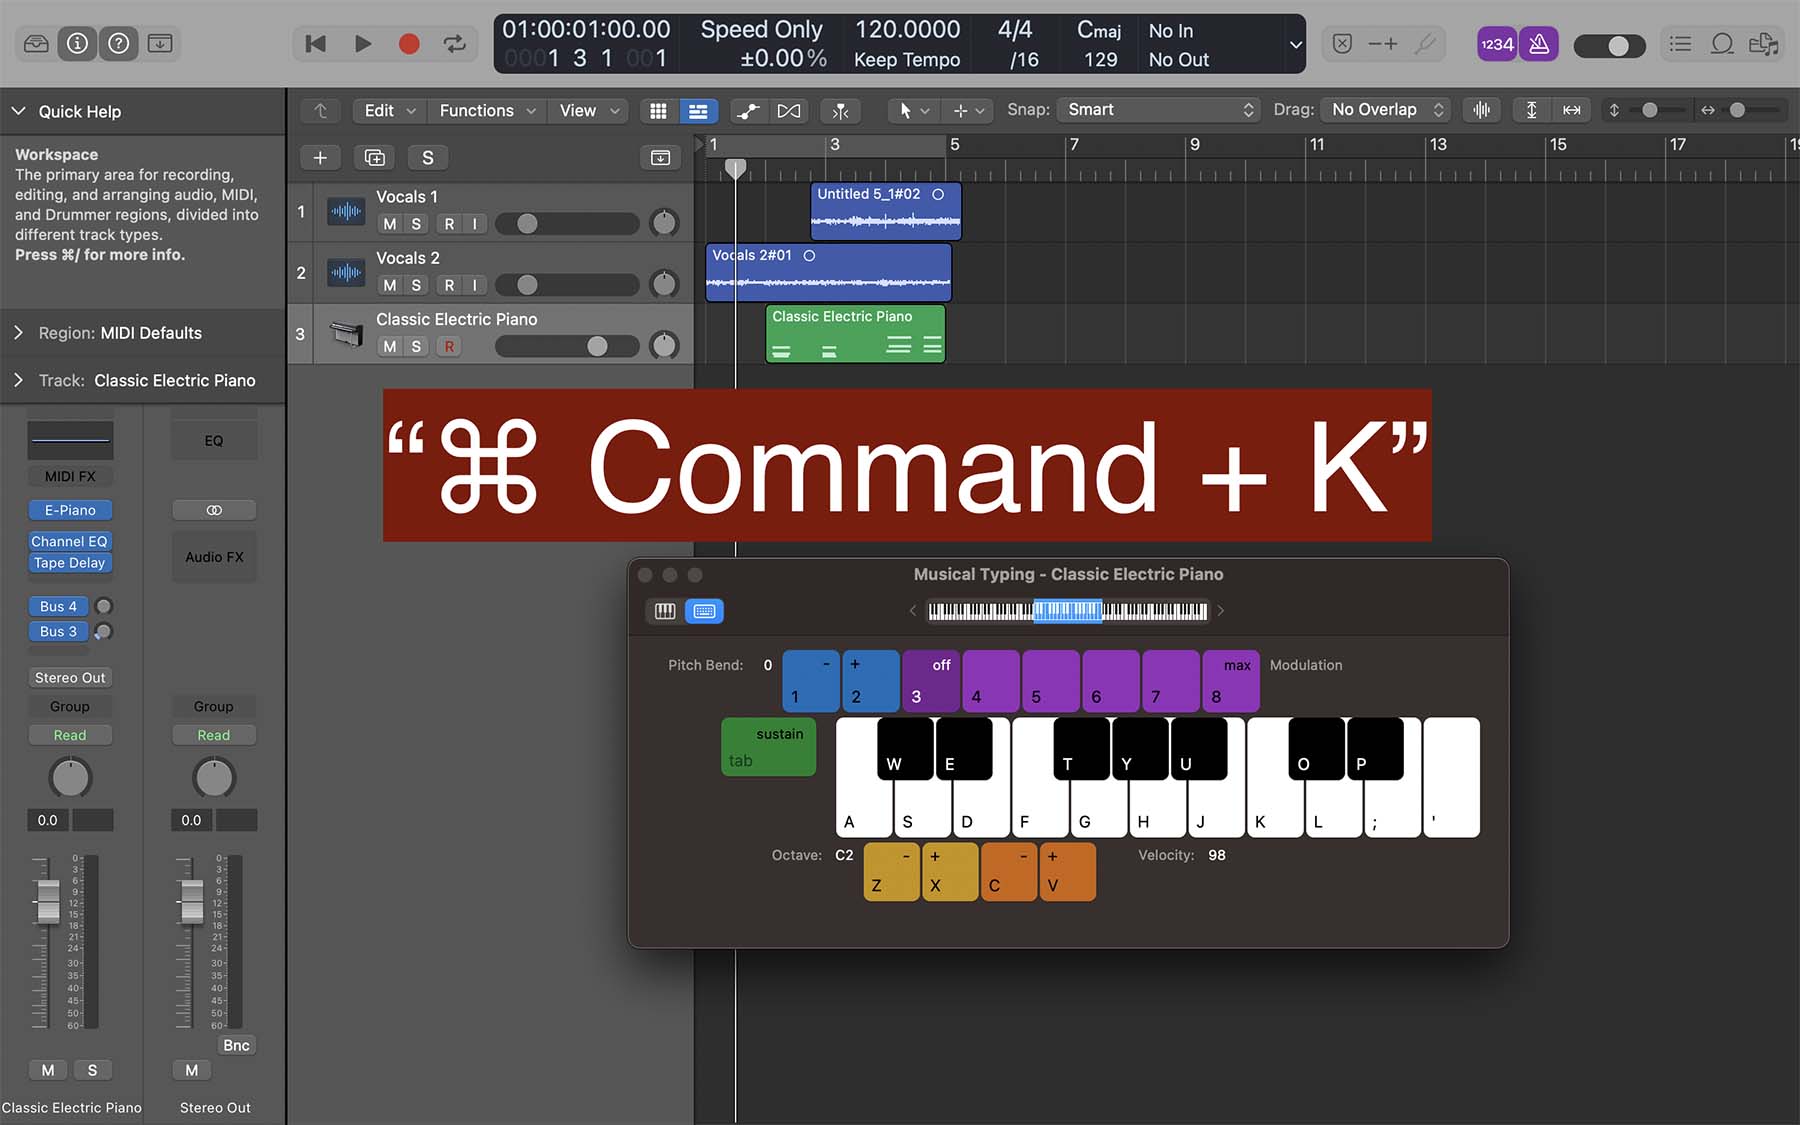Click the modulation max 8 key
This screenshot has height=1125, width=1800.
tap(1230, 681)
